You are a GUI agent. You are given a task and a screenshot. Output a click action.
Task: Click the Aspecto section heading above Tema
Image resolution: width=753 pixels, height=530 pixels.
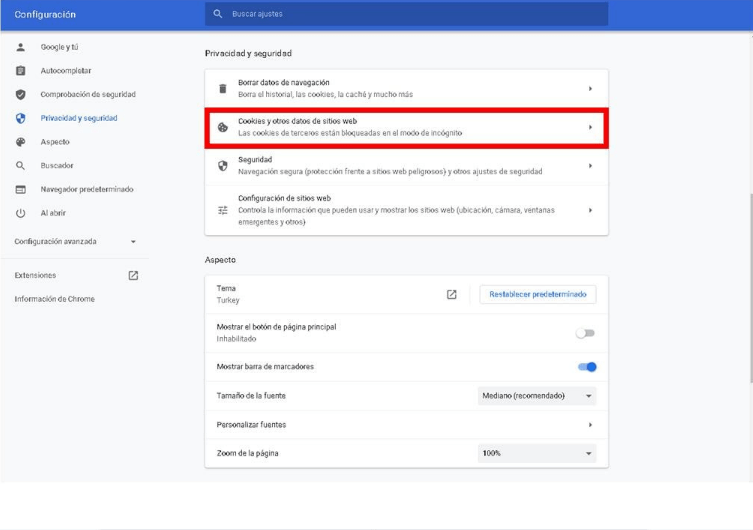220,260
